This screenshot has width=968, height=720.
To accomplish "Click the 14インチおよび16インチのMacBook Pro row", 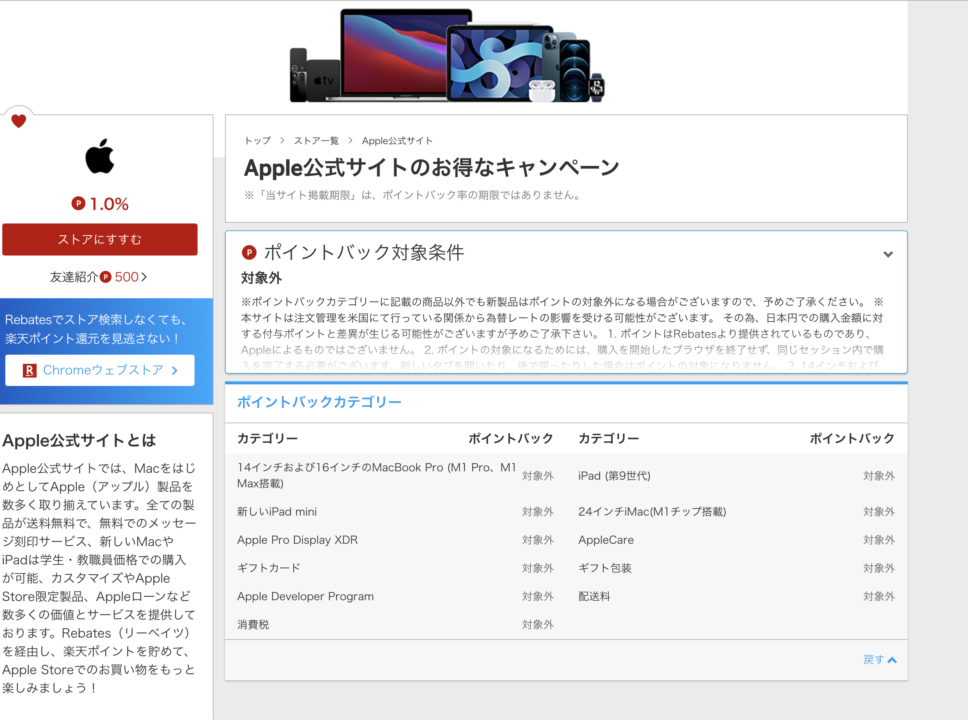I will [395, 475].
